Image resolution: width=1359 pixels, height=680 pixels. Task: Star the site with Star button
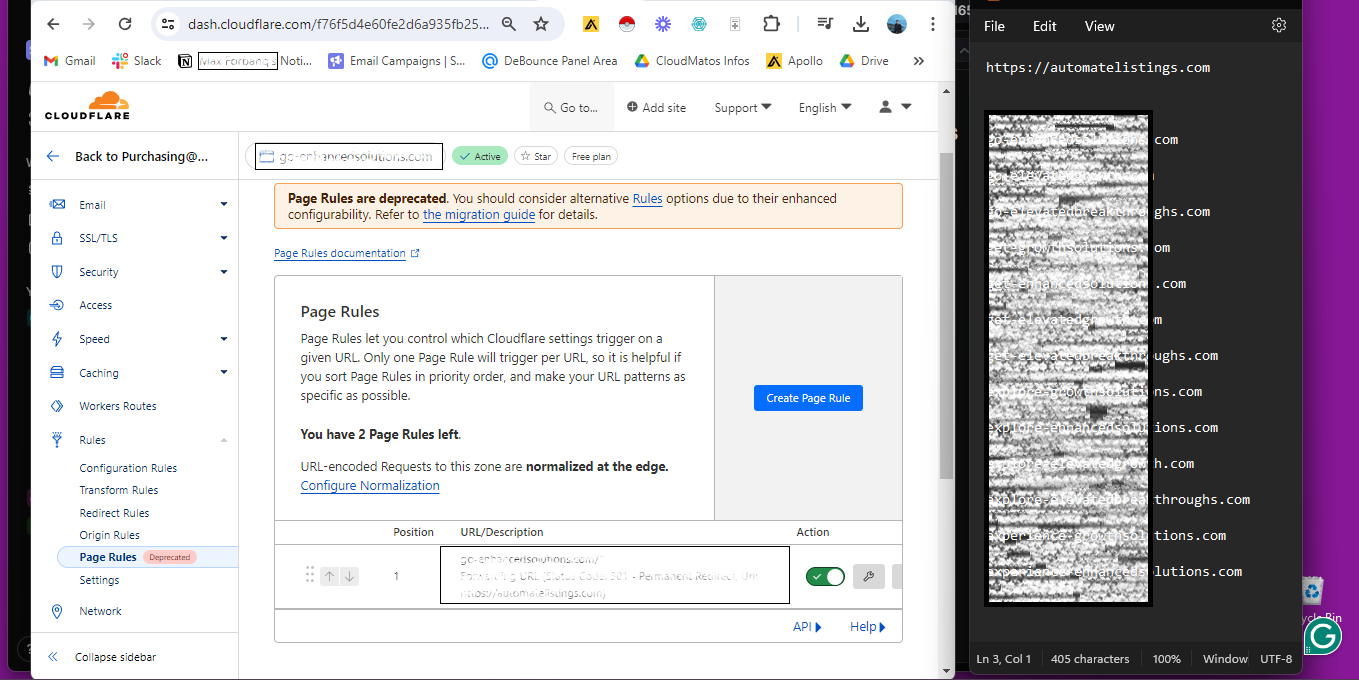[536, 156]
